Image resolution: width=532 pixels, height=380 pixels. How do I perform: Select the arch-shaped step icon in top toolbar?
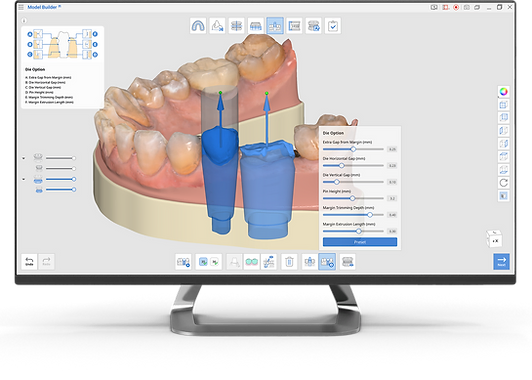click(x=198, y=26)
